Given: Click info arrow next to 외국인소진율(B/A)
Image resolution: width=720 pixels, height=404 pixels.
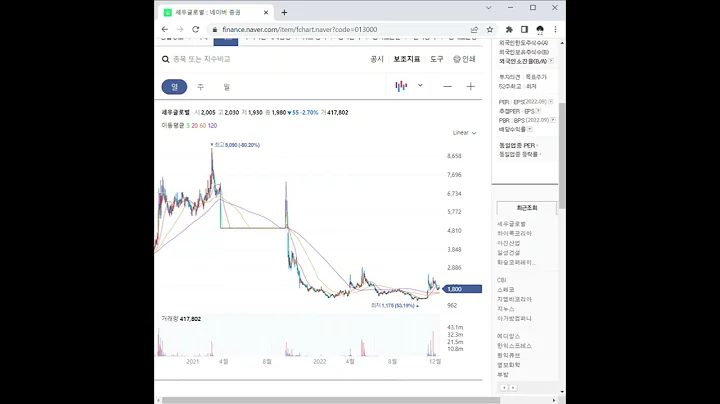Looking at the screenshot, I should (551, 61).
